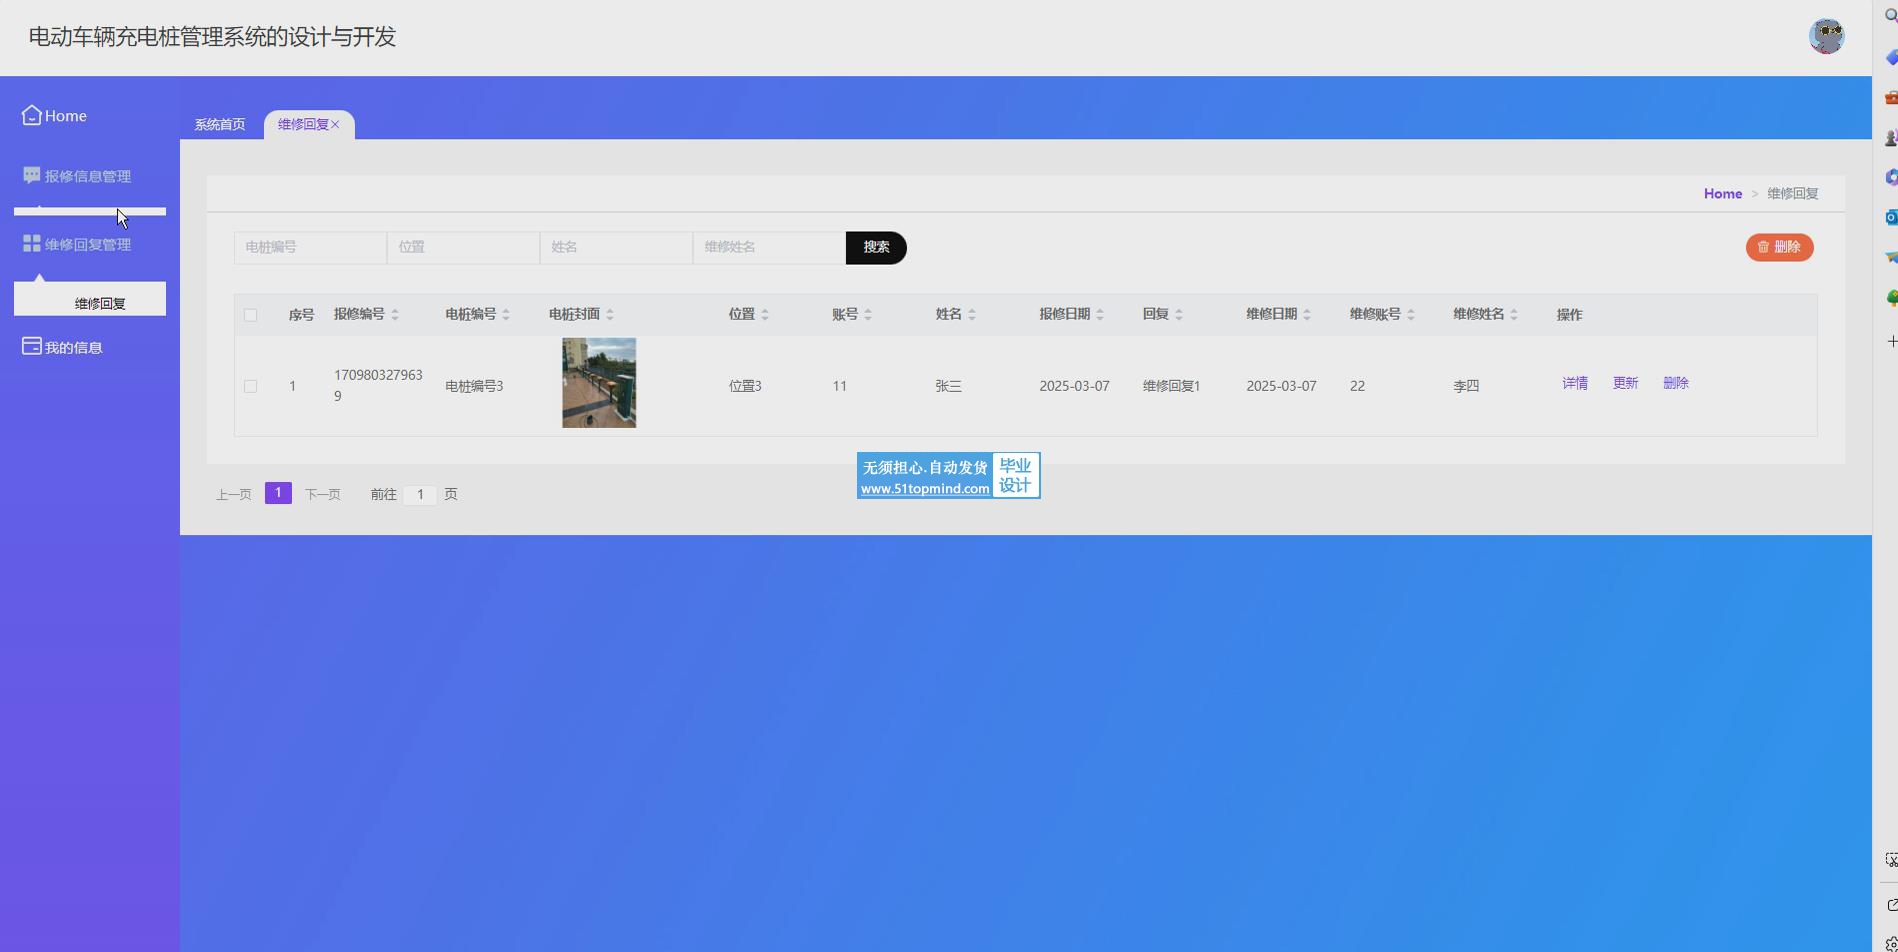The width and height of the screenshot is (1898, 952).
Task: Check the checkbox for row 1
Action: tap(251, 386)
